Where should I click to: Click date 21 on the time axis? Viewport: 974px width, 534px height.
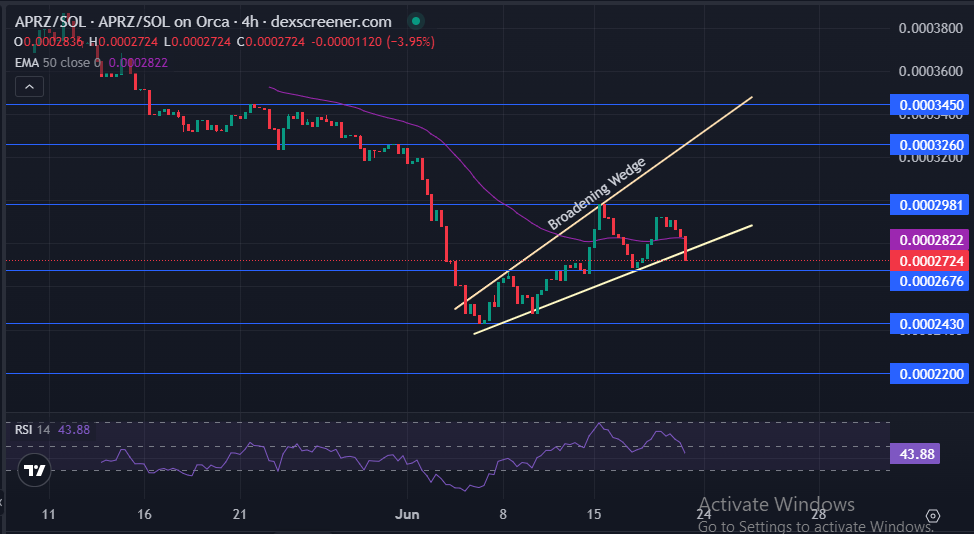[239, 514]
